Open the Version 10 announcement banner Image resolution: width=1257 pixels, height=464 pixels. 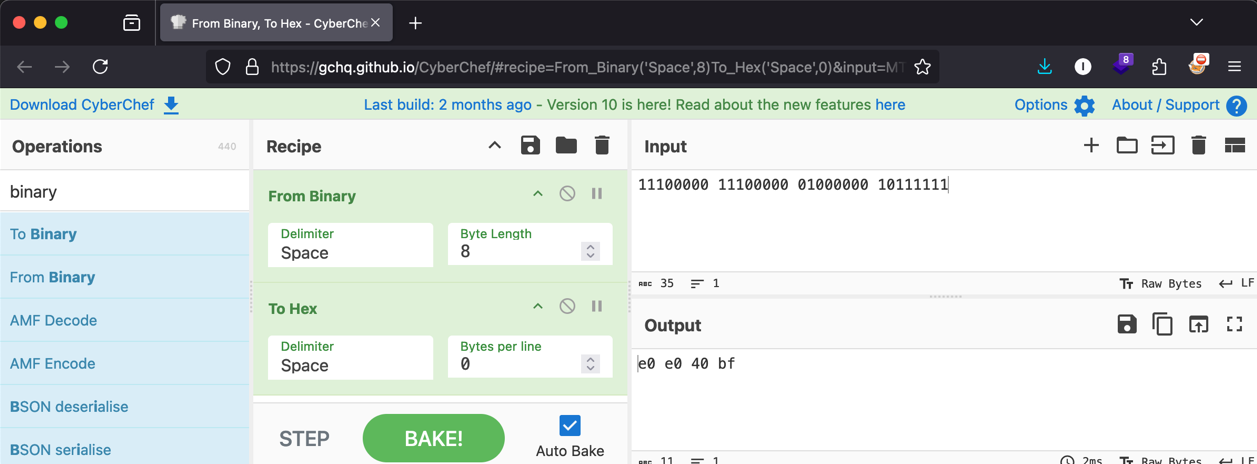coord(634,104)
